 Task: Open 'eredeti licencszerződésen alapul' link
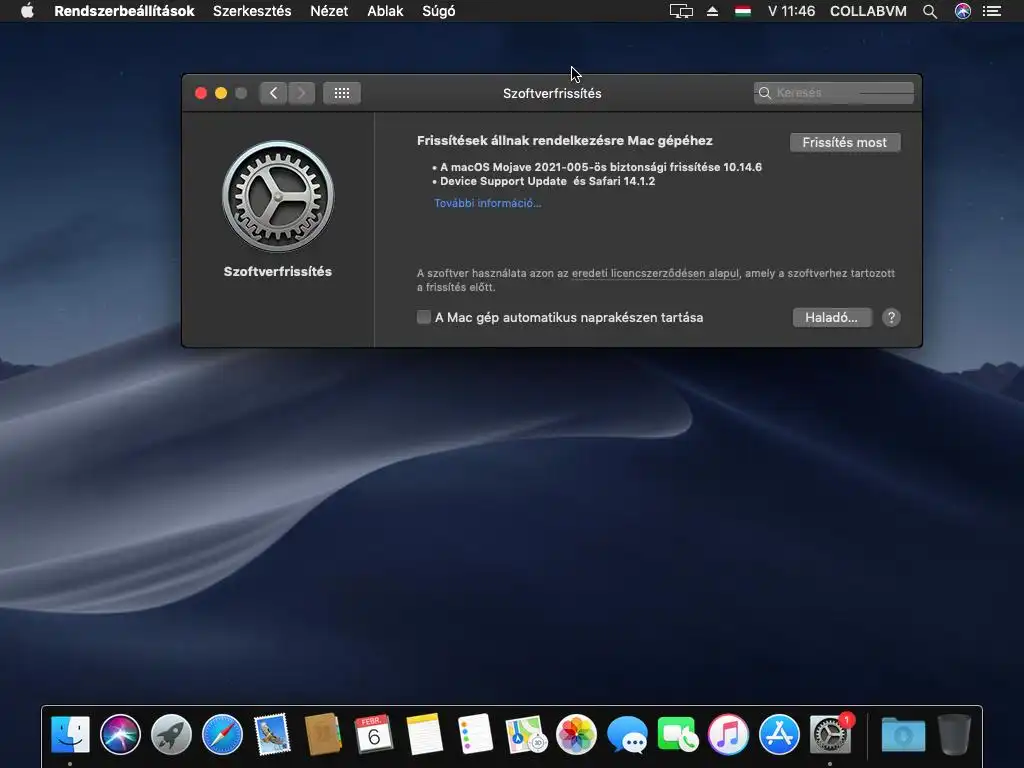pos(656,273)
